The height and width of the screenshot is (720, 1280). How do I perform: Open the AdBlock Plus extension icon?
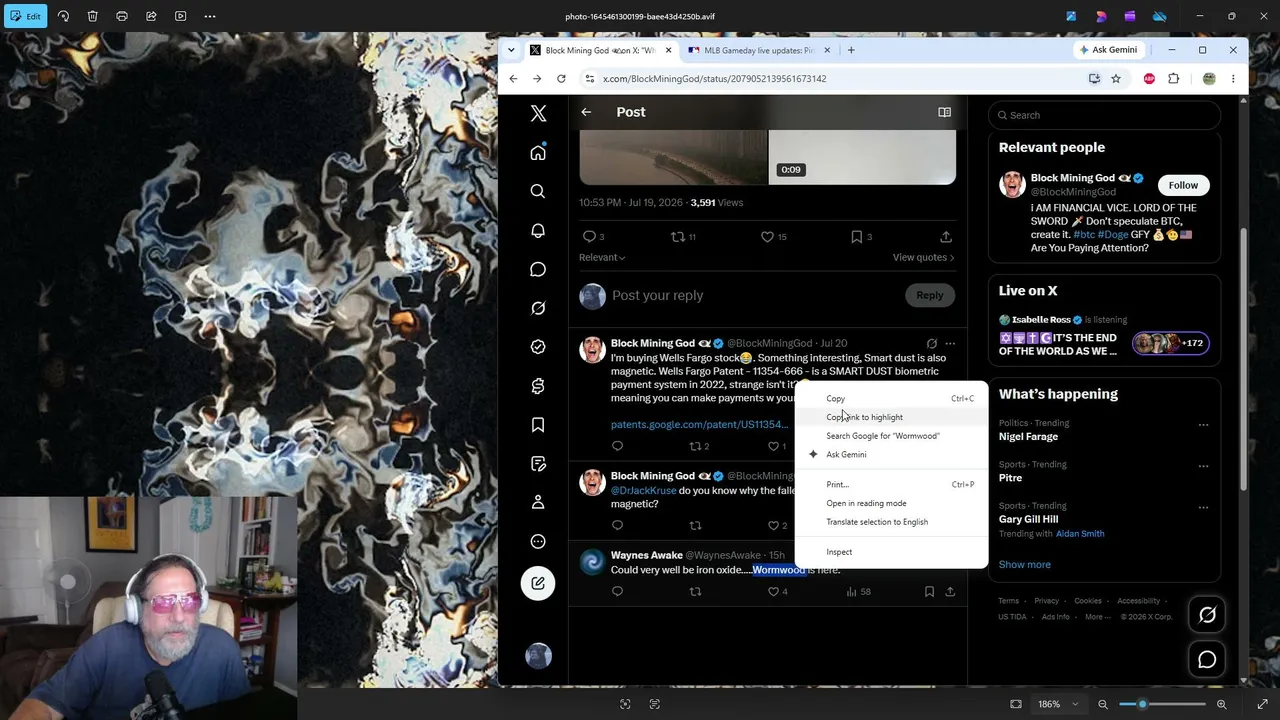(1149, 79)
